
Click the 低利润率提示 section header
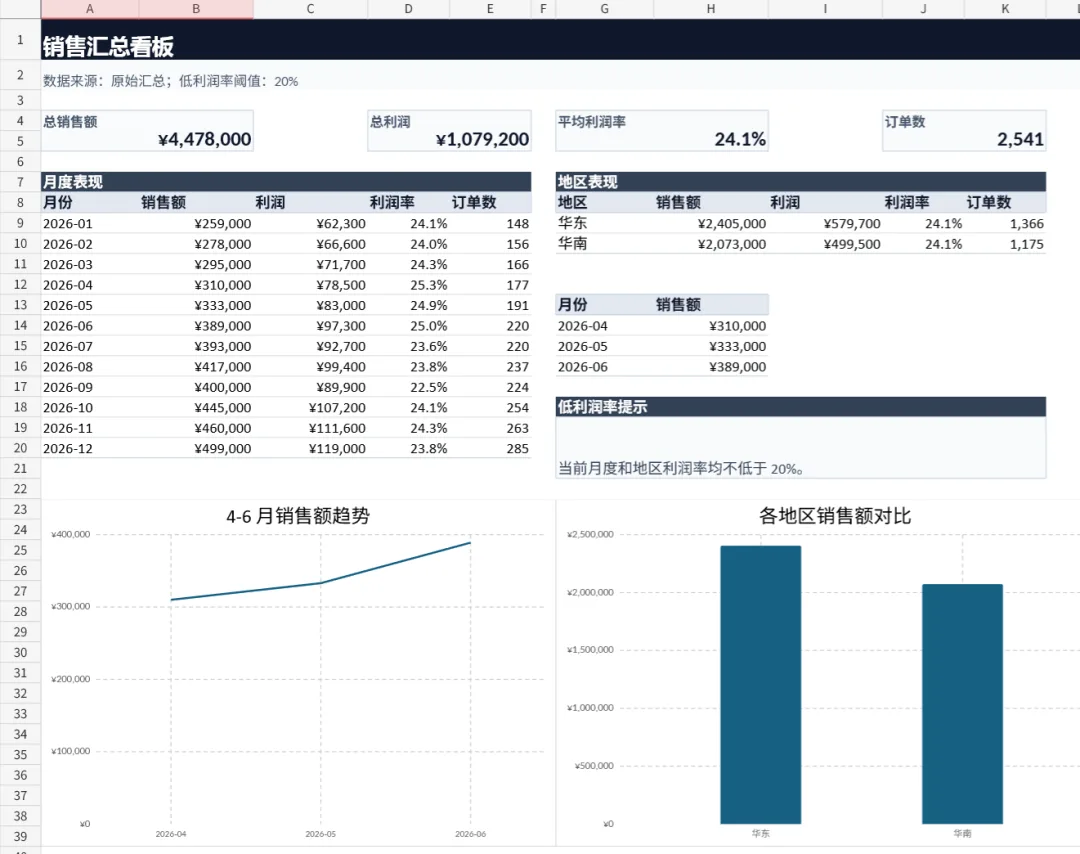(800, 407)
